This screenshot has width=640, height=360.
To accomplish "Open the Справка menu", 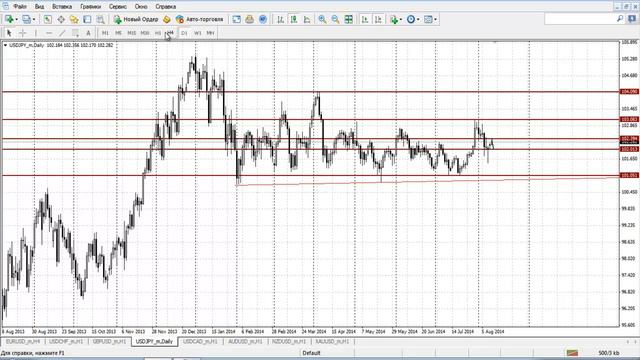I will click(x=165, y=7).
